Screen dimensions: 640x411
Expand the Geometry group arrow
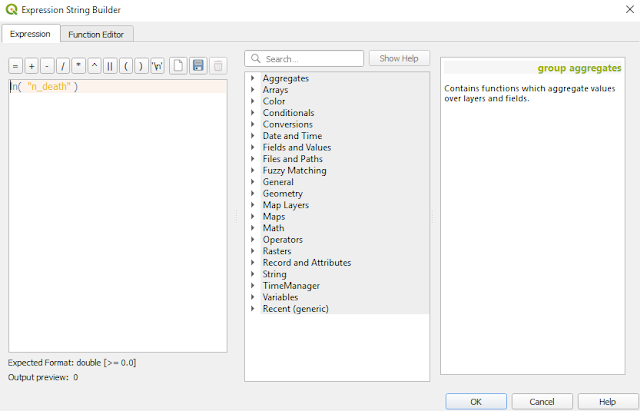click(253, 193)
